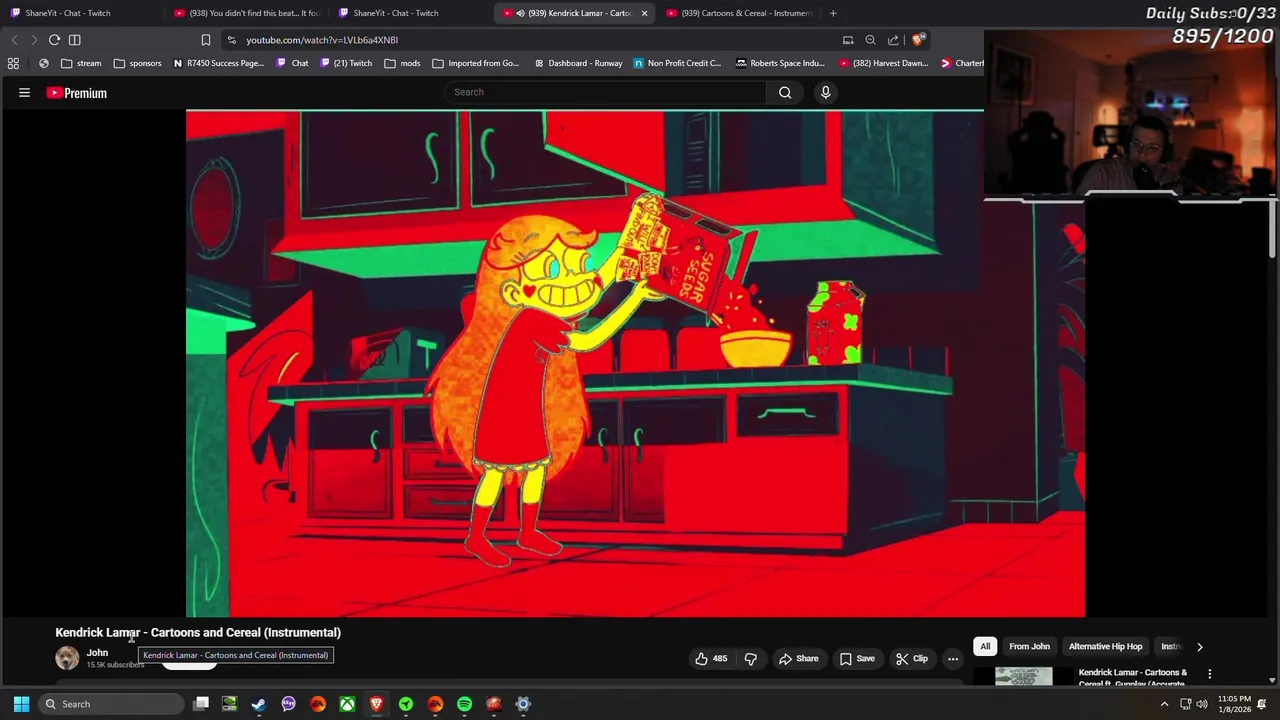Click the youtube.com address bar URL
This screenshot has width=1280, height=720.
[322, 40]
